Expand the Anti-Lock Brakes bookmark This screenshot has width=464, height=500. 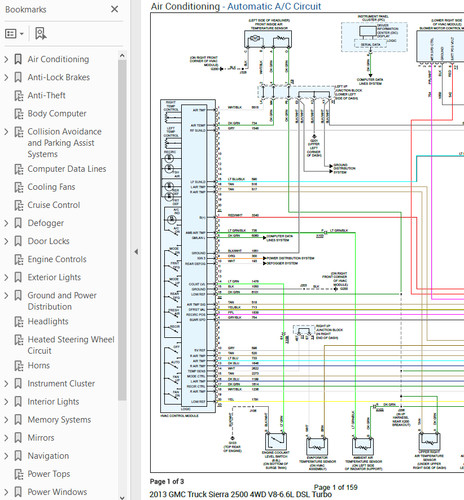click(x=6, y=77)
